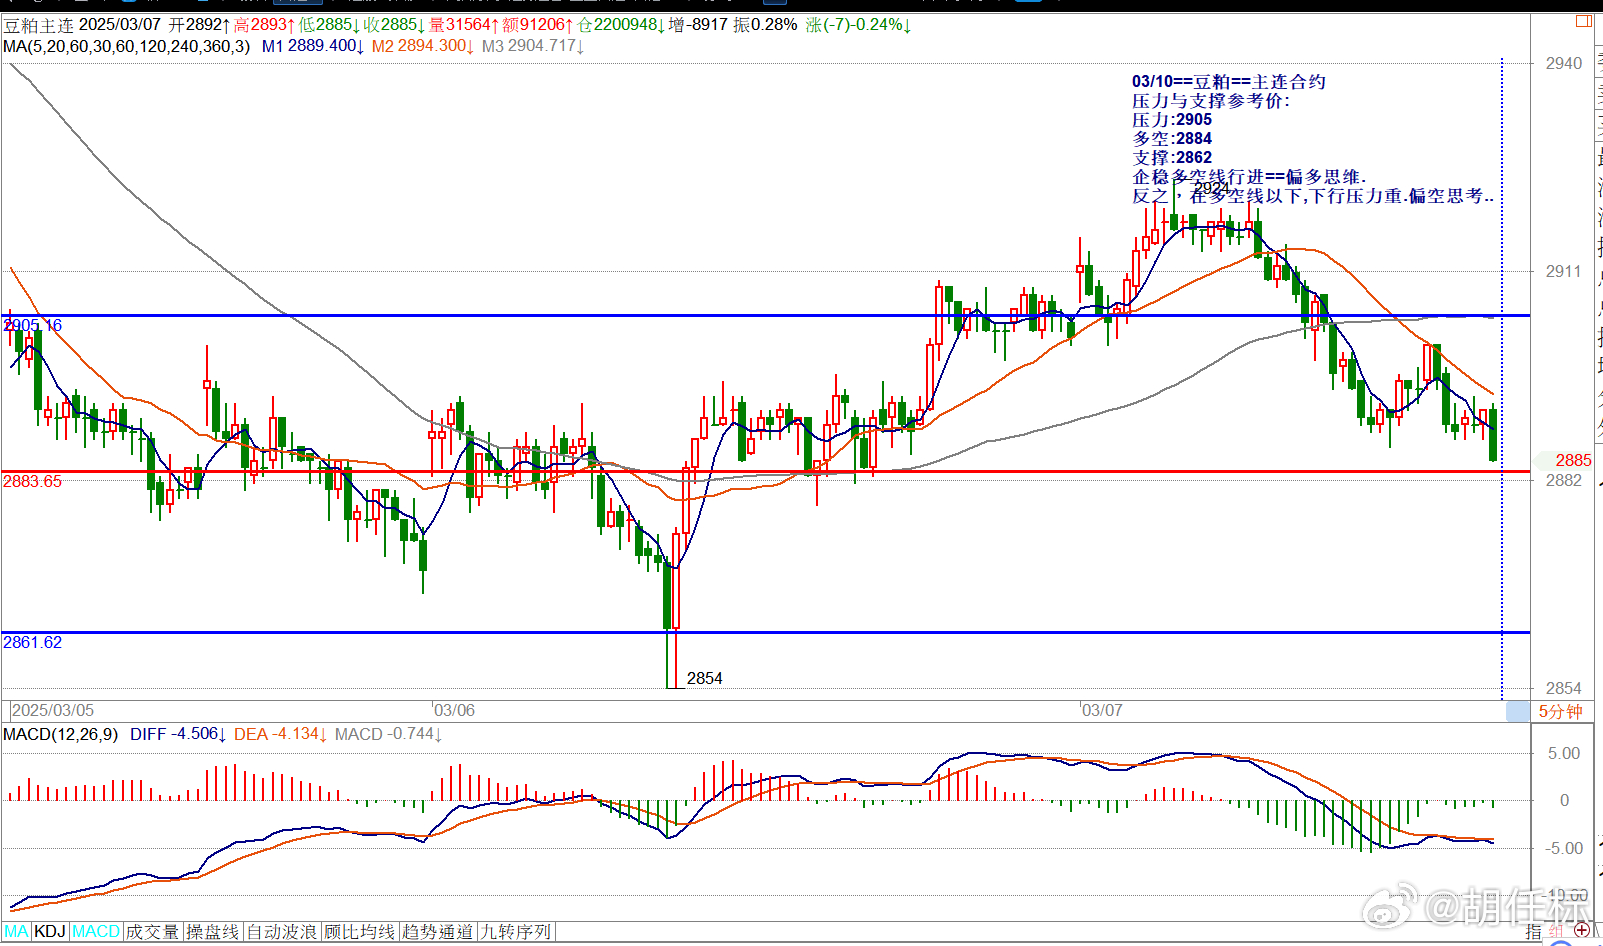Viewport: 1603px width, 946px height.
Task: Click the 2905.16 pressure line label
Action: click(x=32, y=325)
